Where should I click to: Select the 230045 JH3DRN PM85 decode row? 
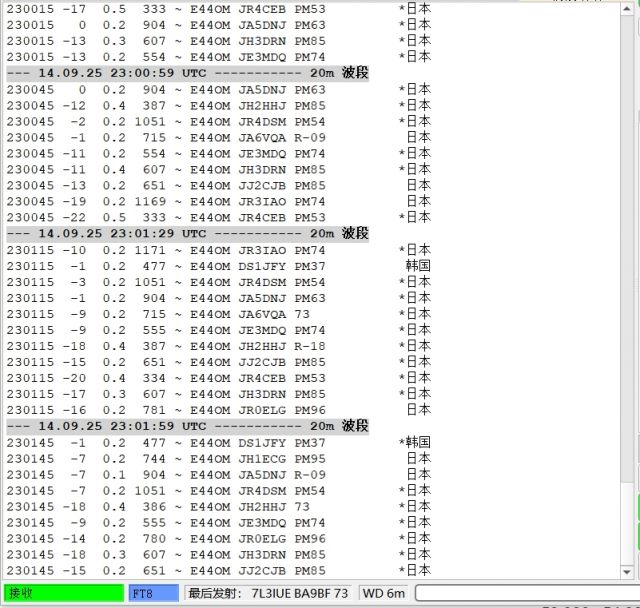(x=218, y=169)
